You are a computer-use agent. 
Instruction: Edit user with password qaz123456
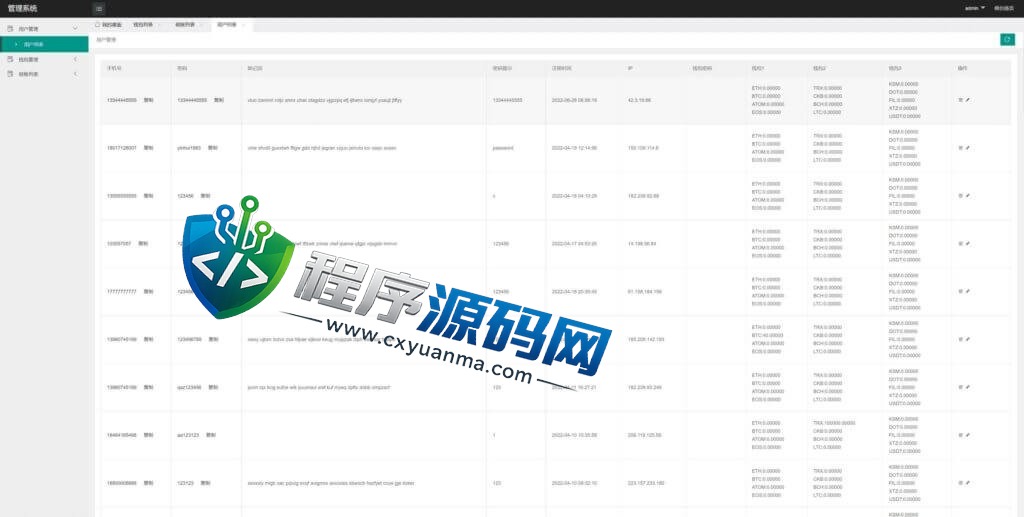point(967,387)
